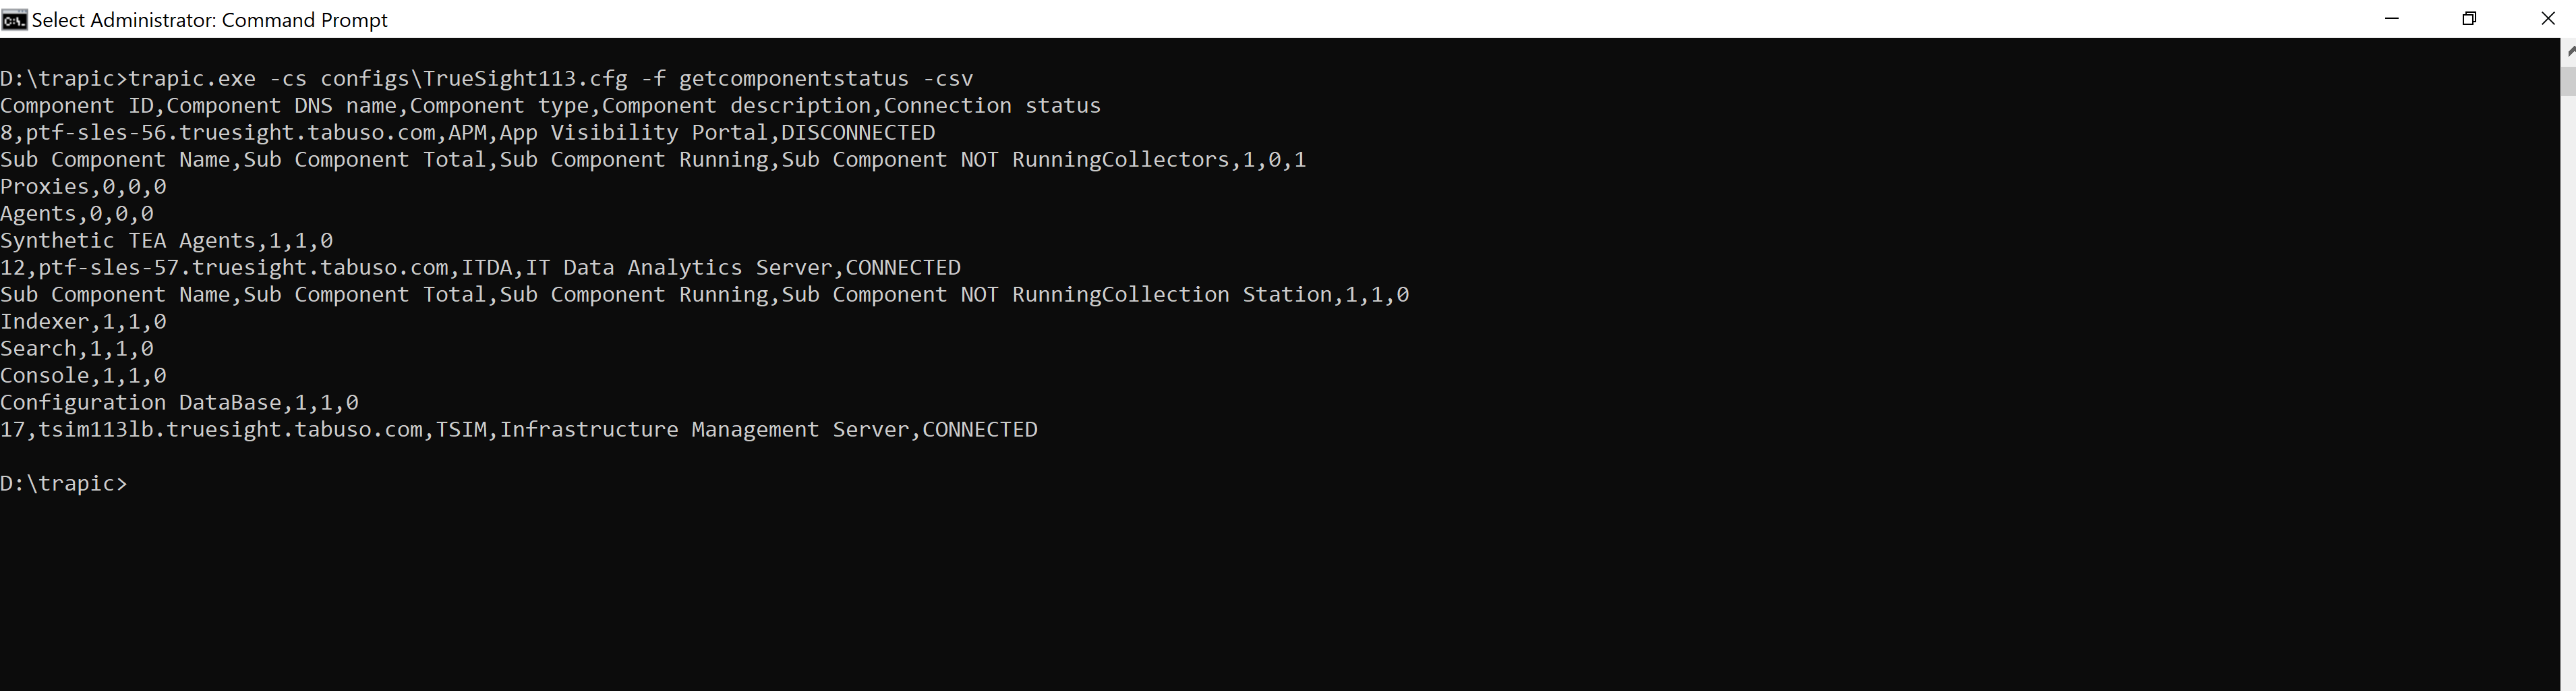Image resolution: width=2576 pixels, height=691 pixels.
Task: Close the Administrator Command Prompt window
Action: coord(2546,19)
